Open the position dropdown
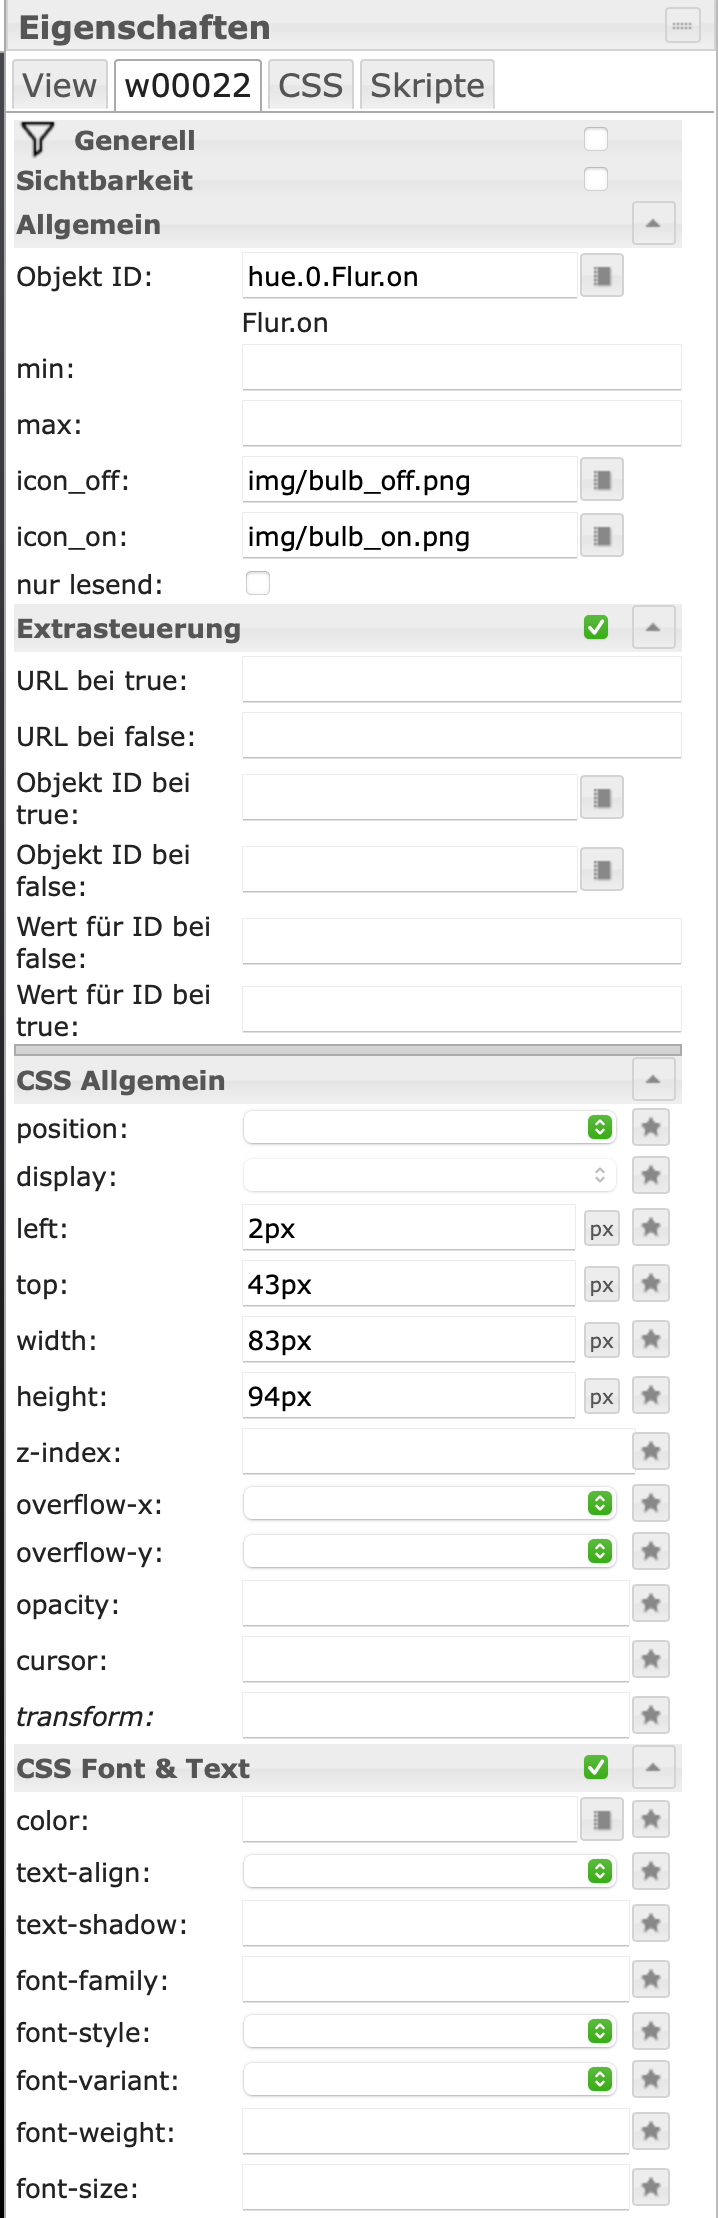The image size is (718, 2218). point(429,1128)
